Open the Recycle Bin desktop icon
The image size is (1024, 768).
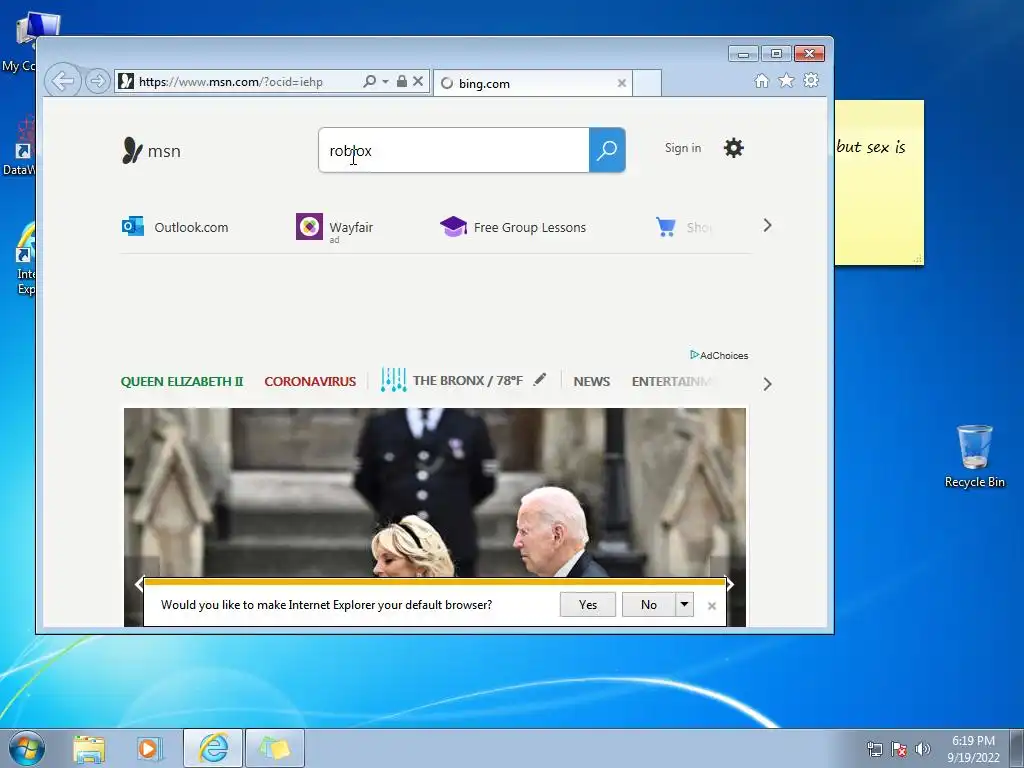pos(974,456)
